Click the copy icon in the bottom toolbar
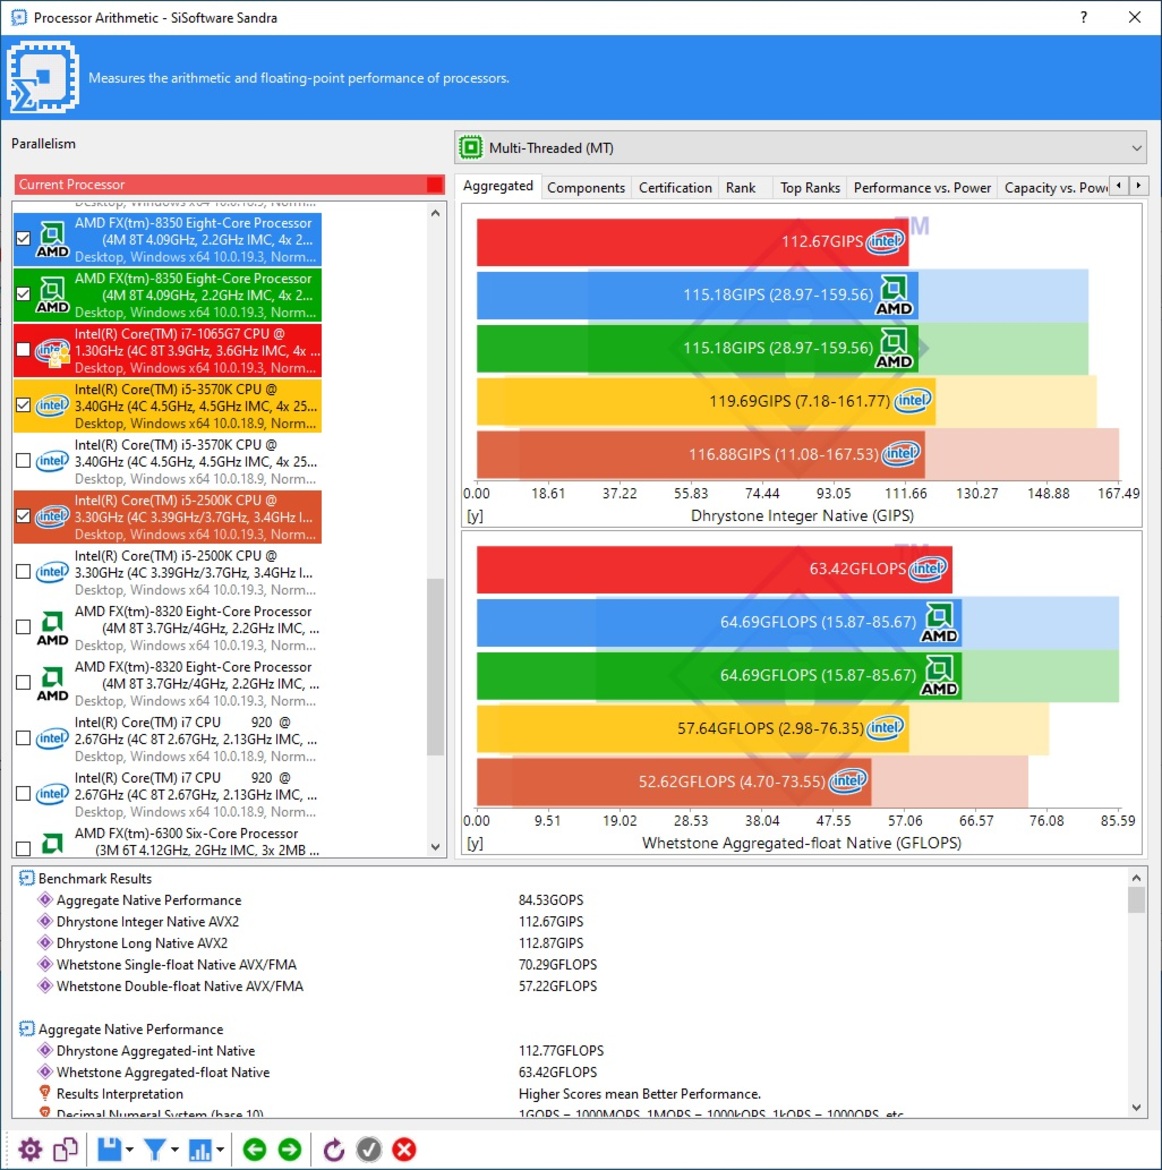This screenshot has width=1162, height=1170. [66, 1149]
